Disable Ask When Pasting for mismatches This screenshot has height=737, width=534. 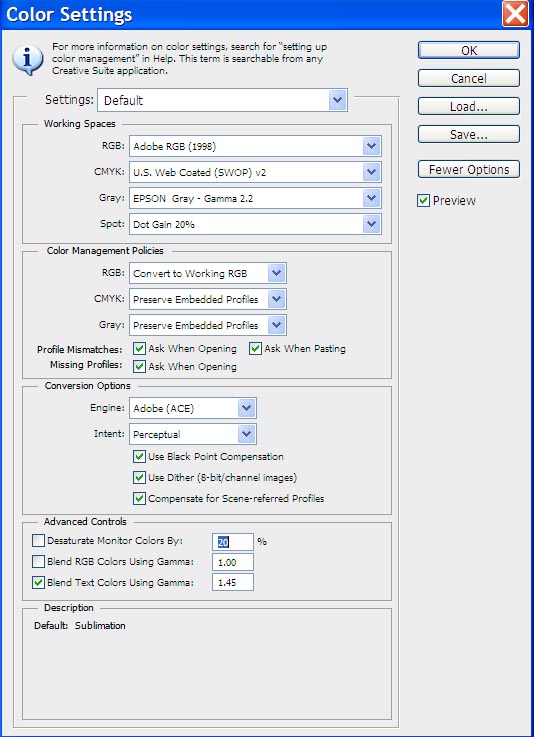[x=255, y=348]
